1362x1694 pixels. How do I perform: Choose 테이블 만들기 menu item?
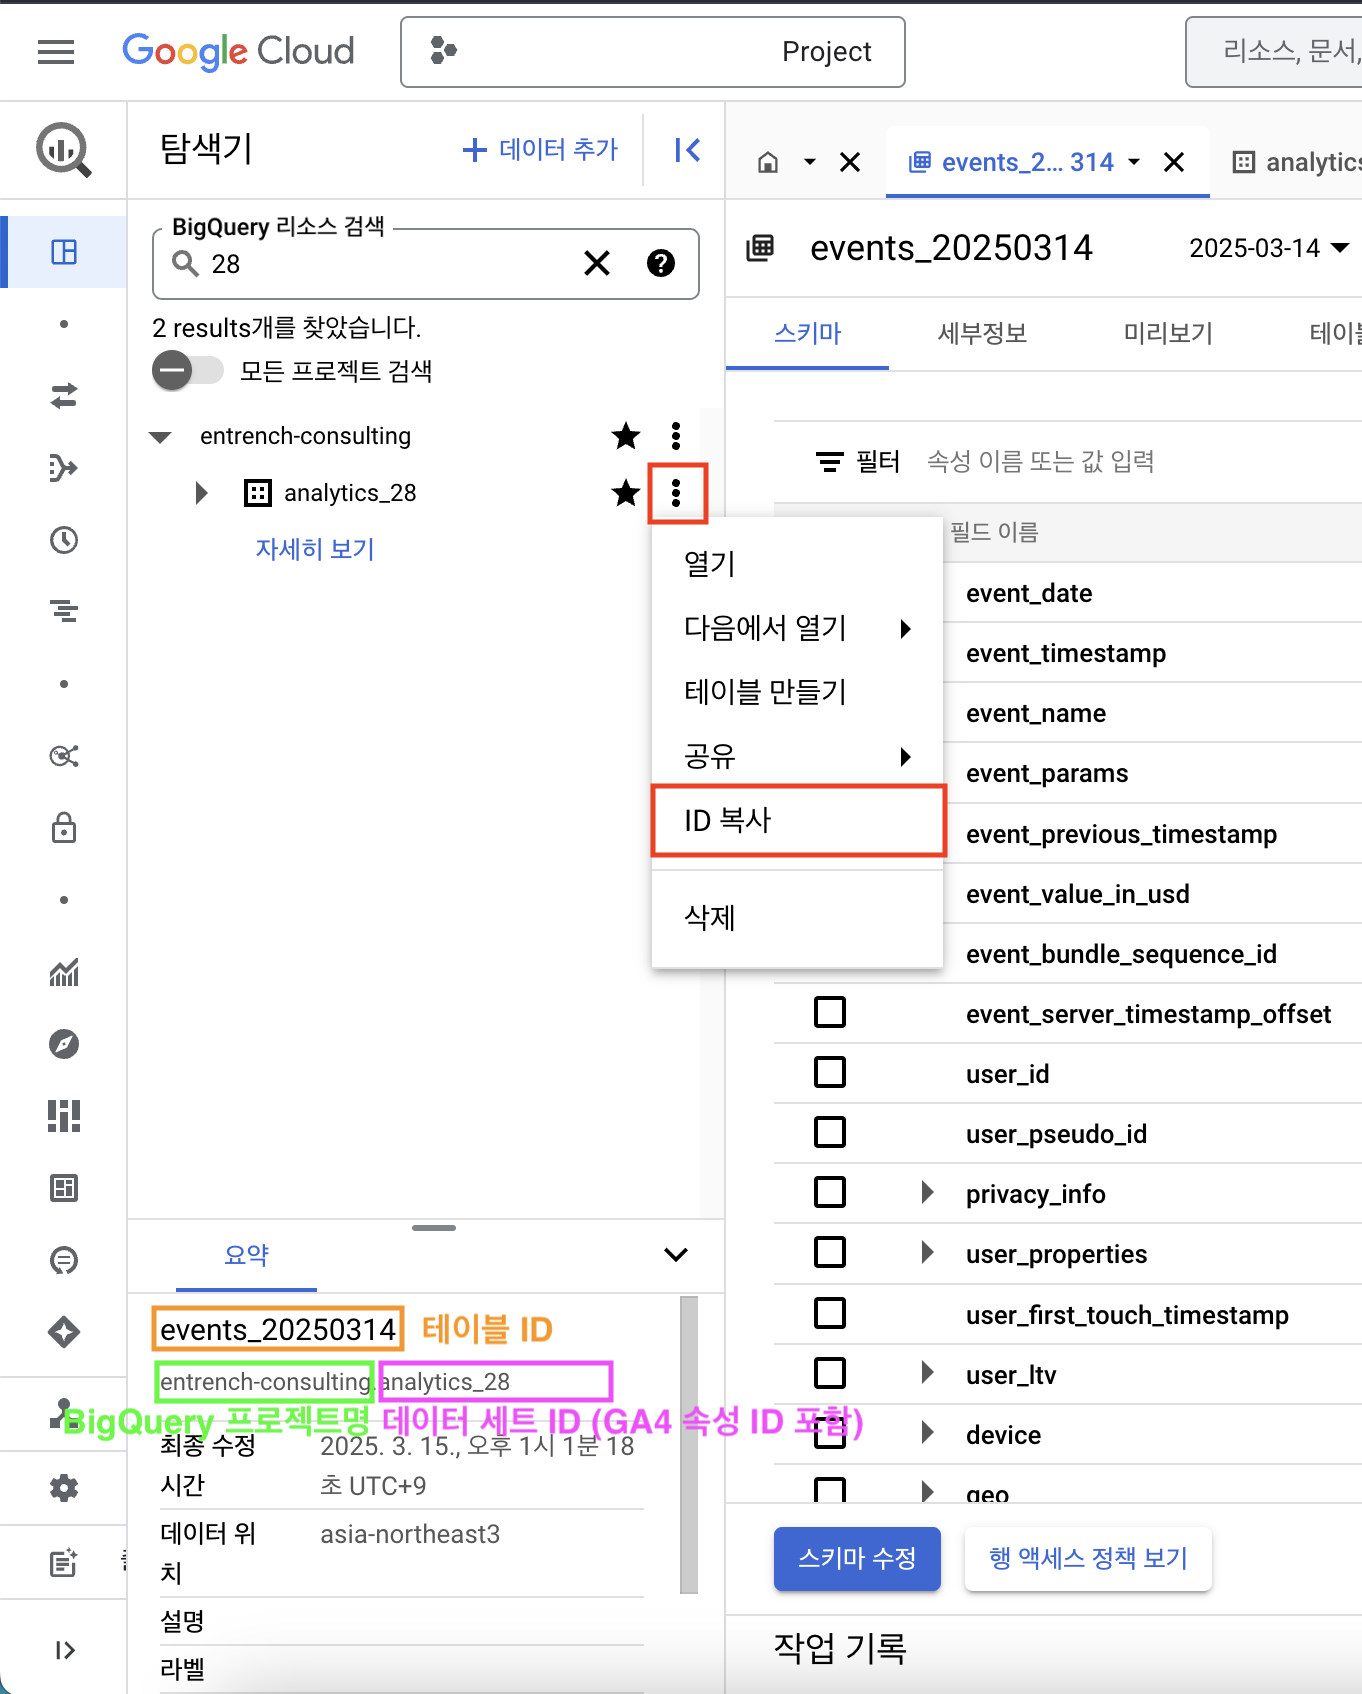(x=797, y=692)
